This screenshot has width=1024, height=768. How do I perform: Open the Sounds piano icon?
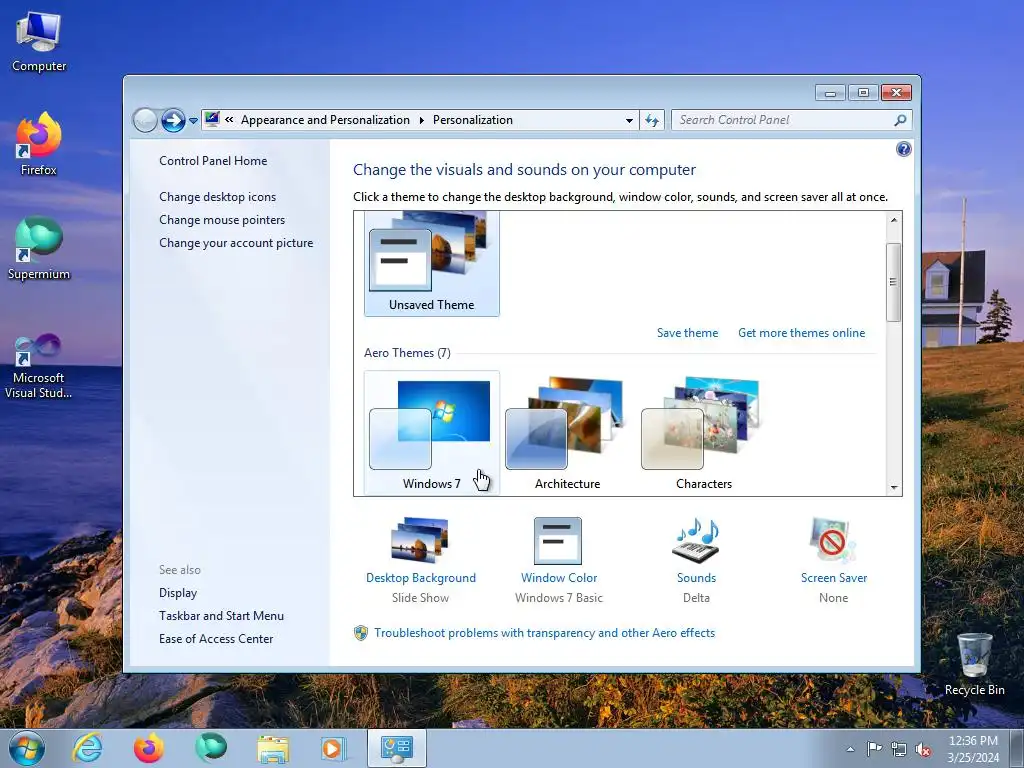point(696,540)
